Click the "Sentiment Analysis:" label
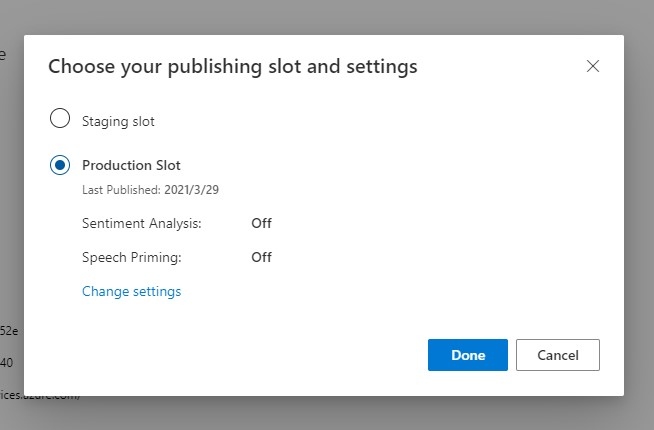The image size is (654, 430). coord(141,224)
